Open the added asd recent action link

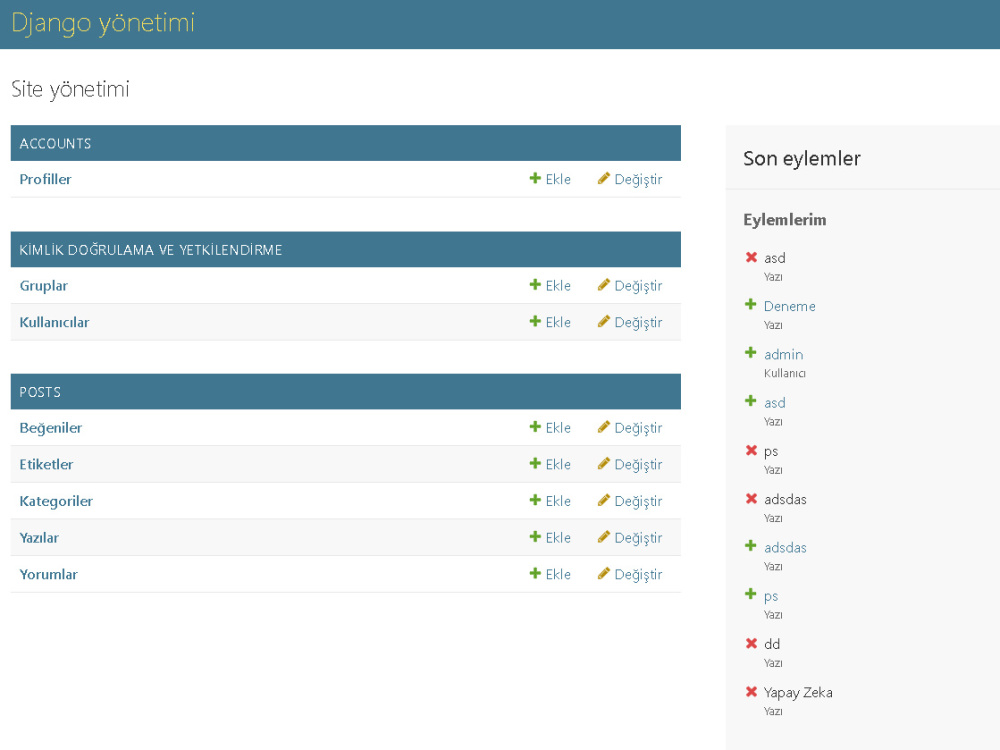[x=774, y=403]
